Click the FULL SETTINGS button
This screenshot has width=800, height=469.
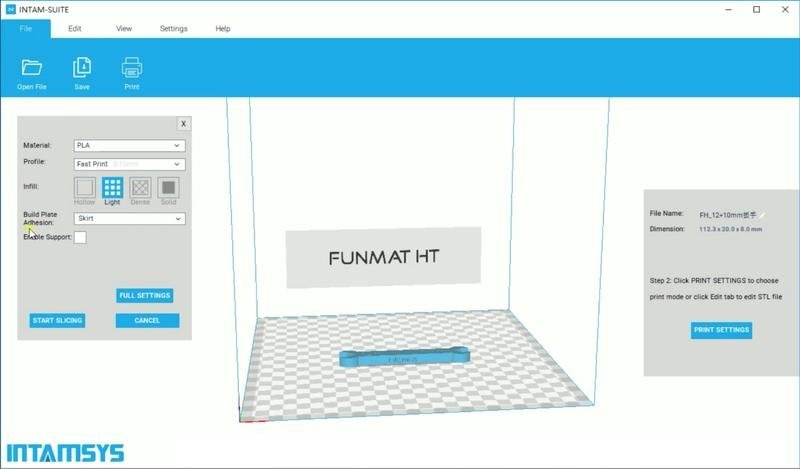pos(145,295)
